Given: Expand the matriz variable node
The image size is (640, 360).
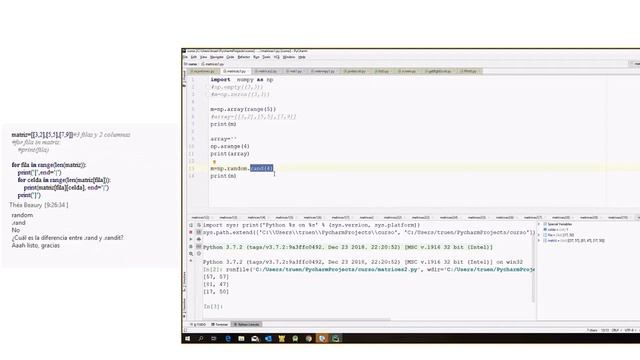Looking at the screenshot, I should point(539,241).
